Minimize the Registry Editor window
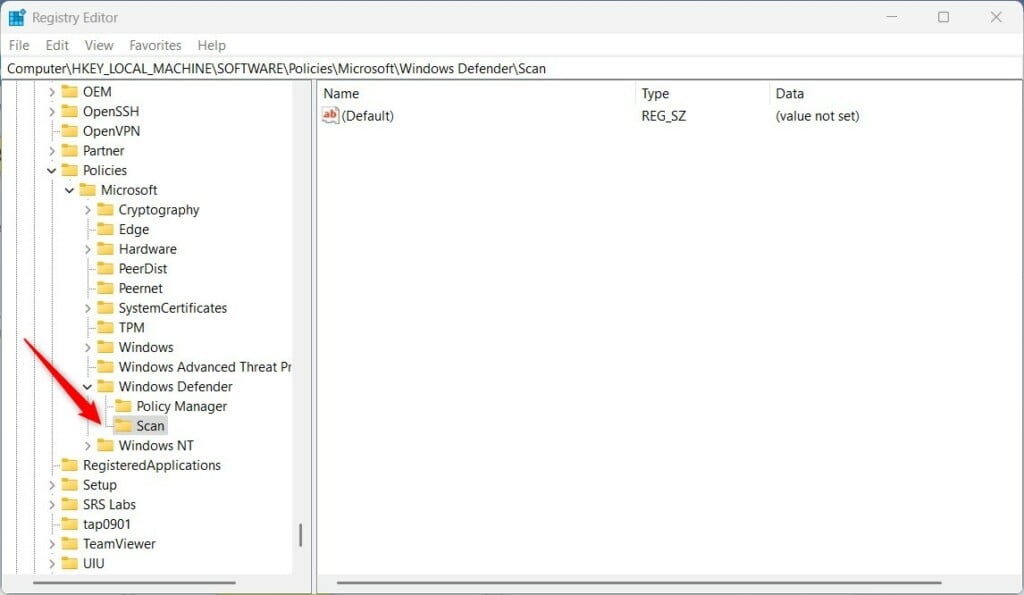 pos(891,17)
